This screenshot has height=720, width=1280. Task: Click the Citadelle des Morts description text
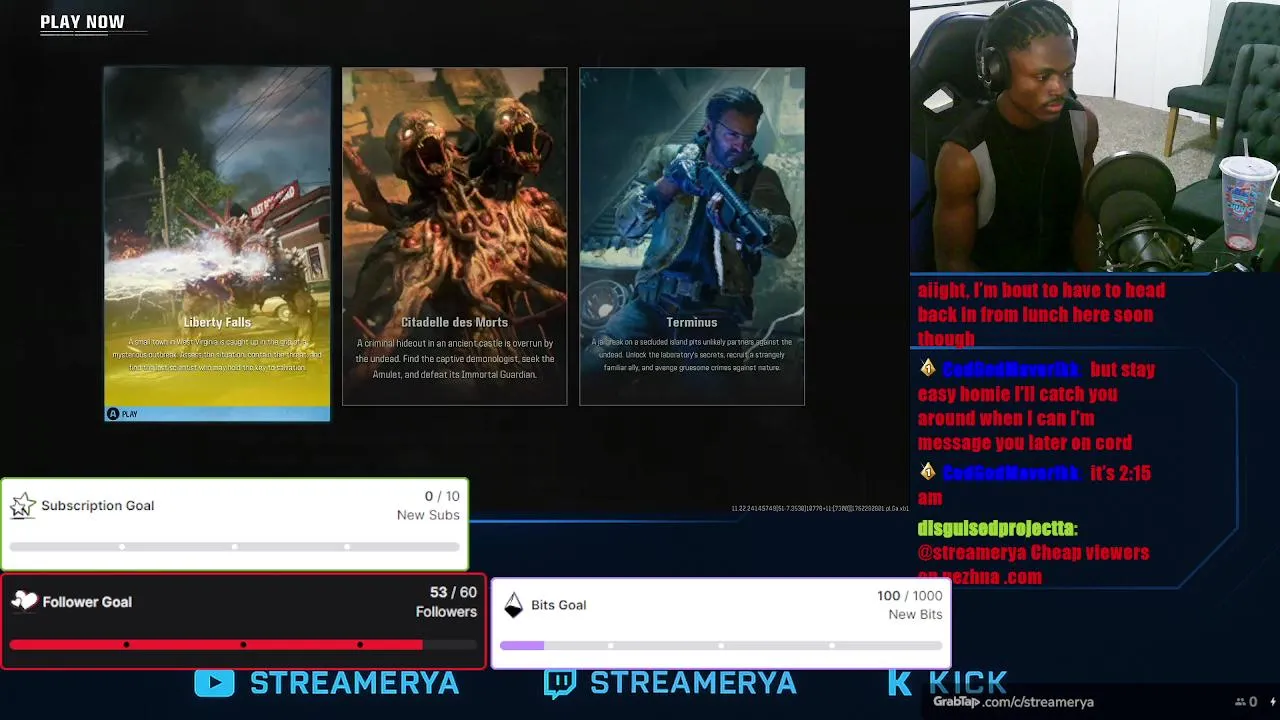pyautogui.click(x=455, y=359)
